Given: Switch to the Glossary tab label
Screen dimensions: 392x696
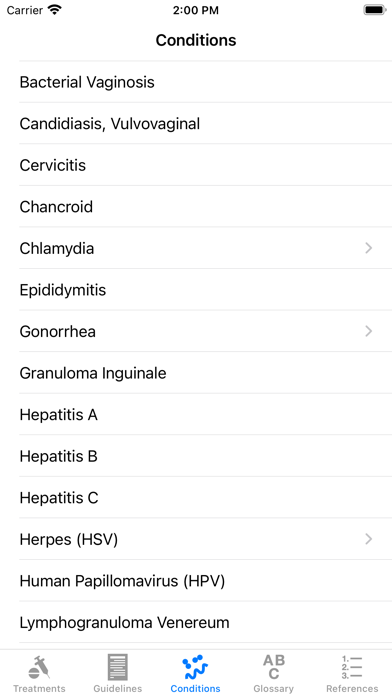Looking at the screenshot, I should [x=273, y=689].
